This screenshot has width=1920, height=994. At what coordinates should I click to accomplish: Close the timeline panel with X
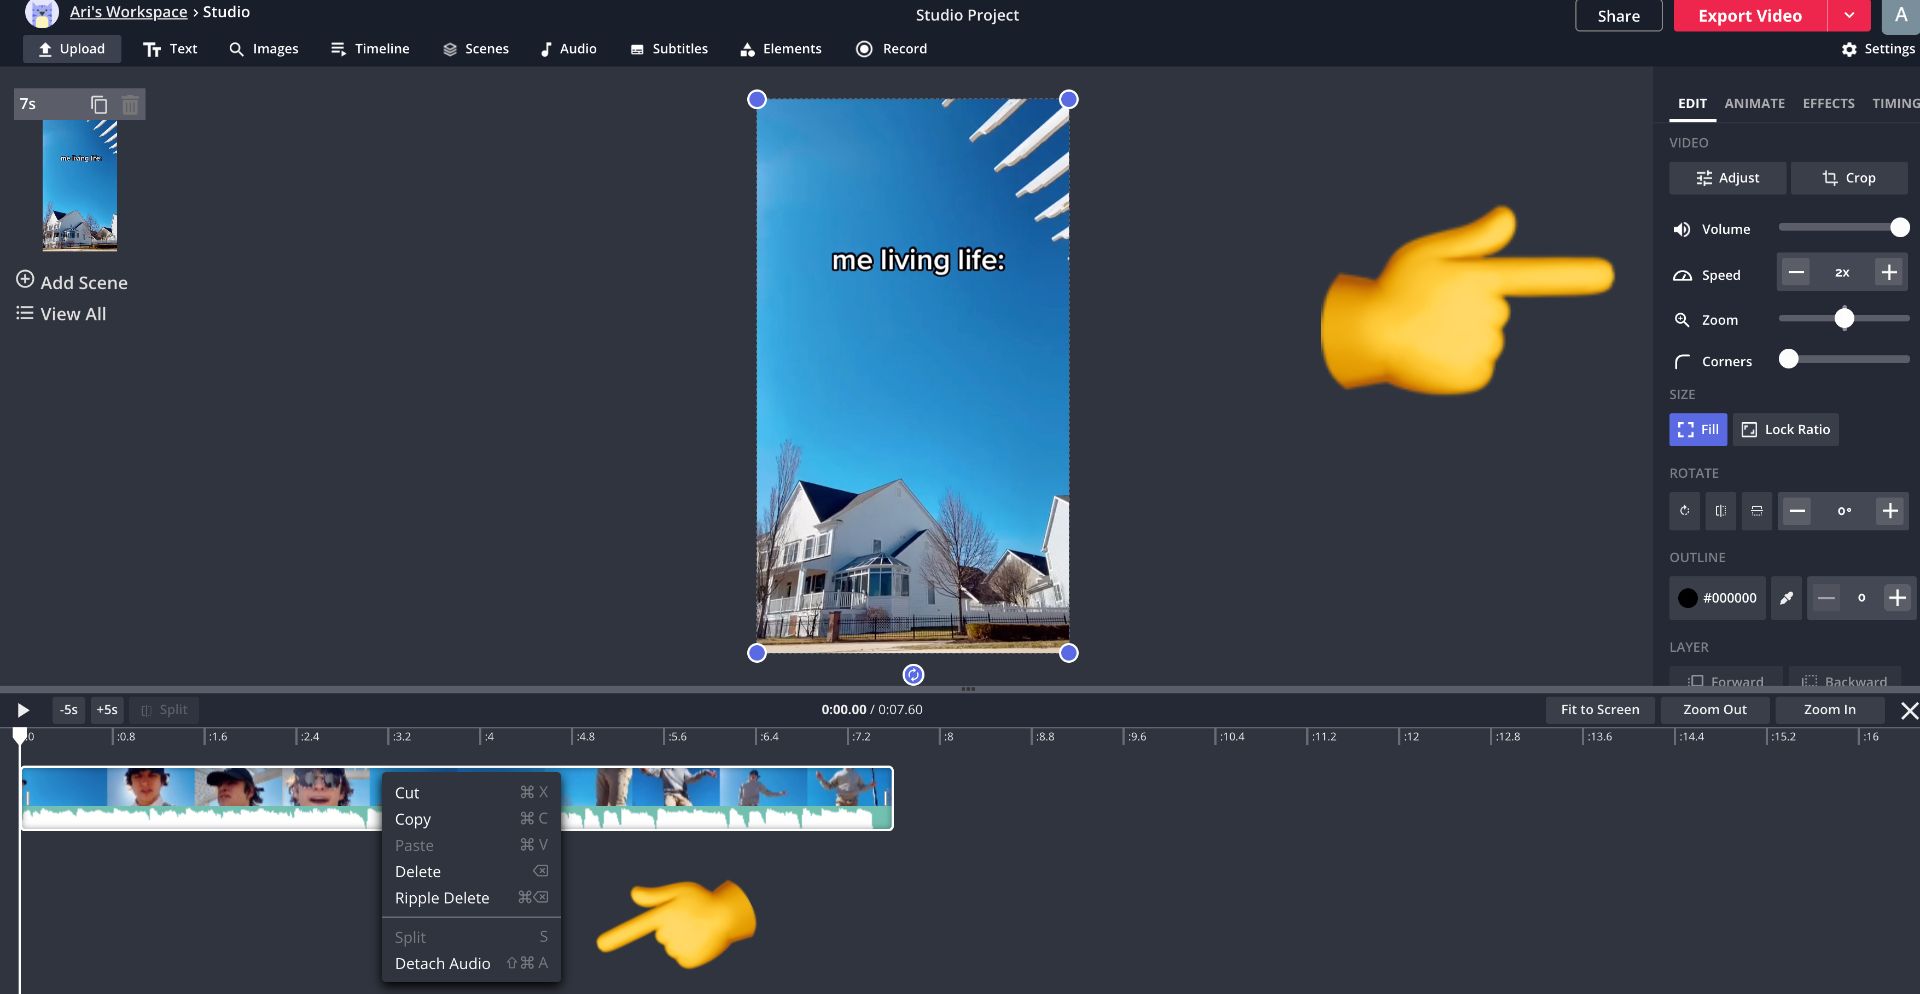1908,710
